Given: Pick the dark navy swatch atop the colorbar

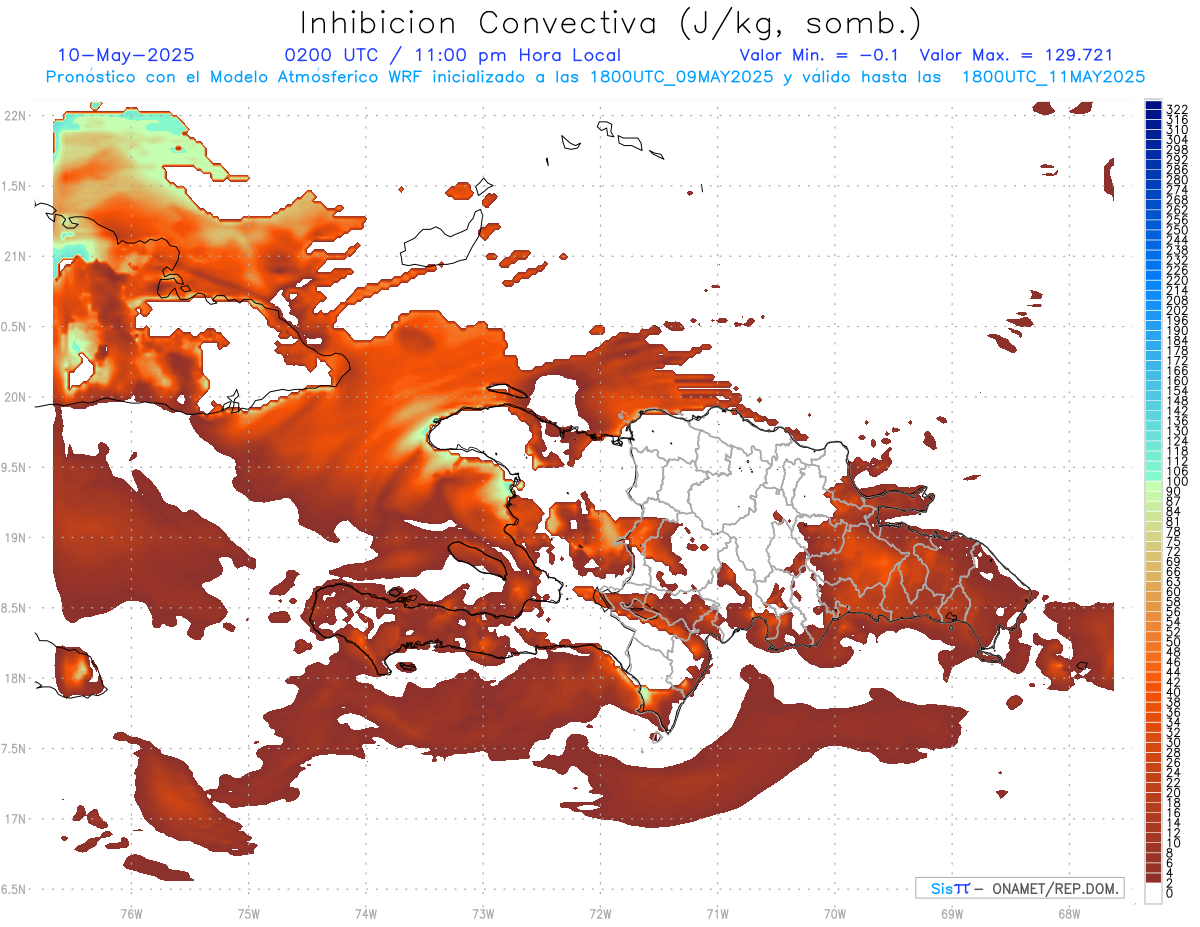Looking at the screenshot, I should pos(1153,105).
